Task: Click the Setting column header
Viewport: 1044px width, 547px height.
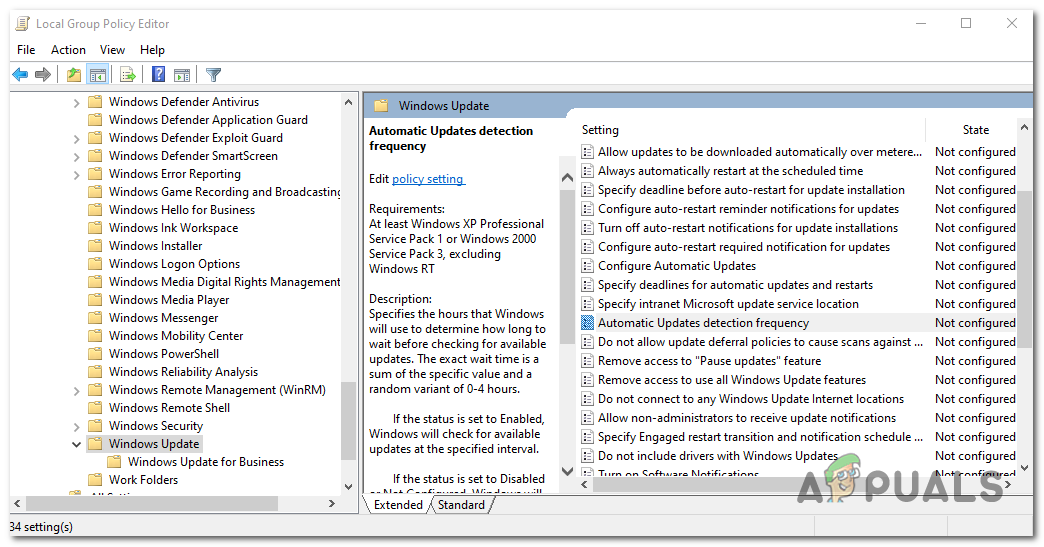Action: tap(600, 130)
